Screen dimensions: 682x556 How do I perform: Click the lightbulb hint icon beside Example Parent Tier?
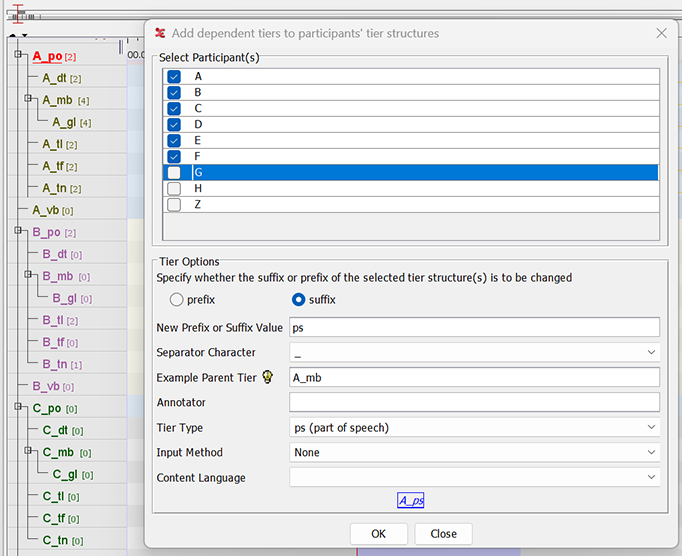pyautogui.click(x=267, y=377)
